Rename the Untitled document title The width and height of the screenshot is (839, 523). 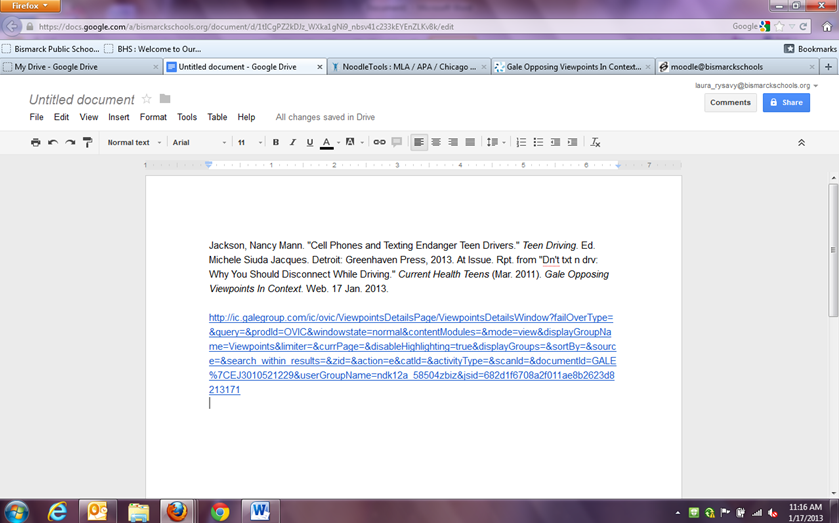pos(81,100)
